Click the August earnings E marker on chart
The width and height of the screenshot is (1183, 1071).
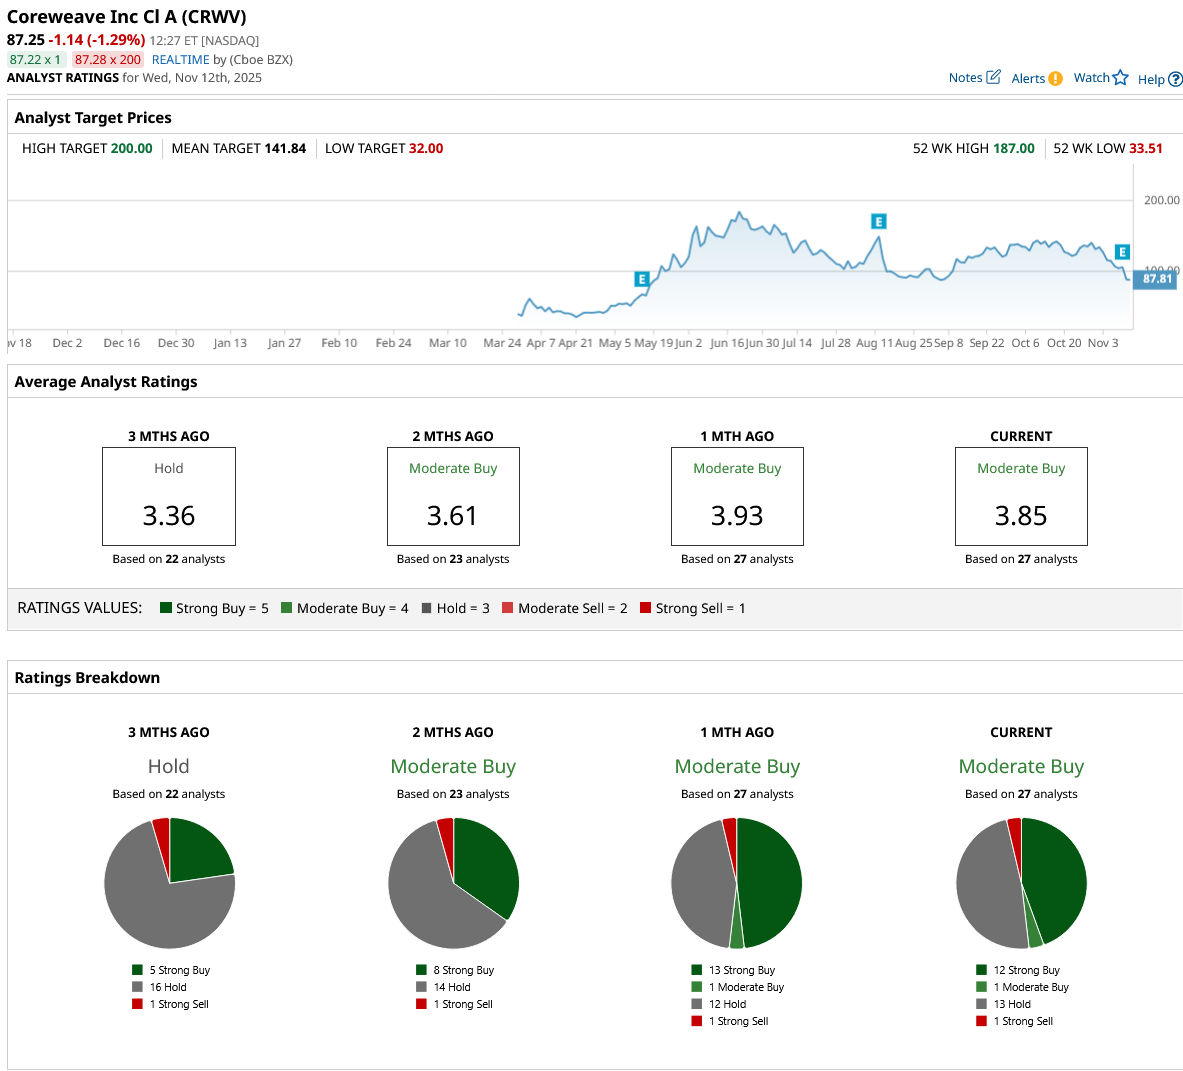(x=878, y=221)
